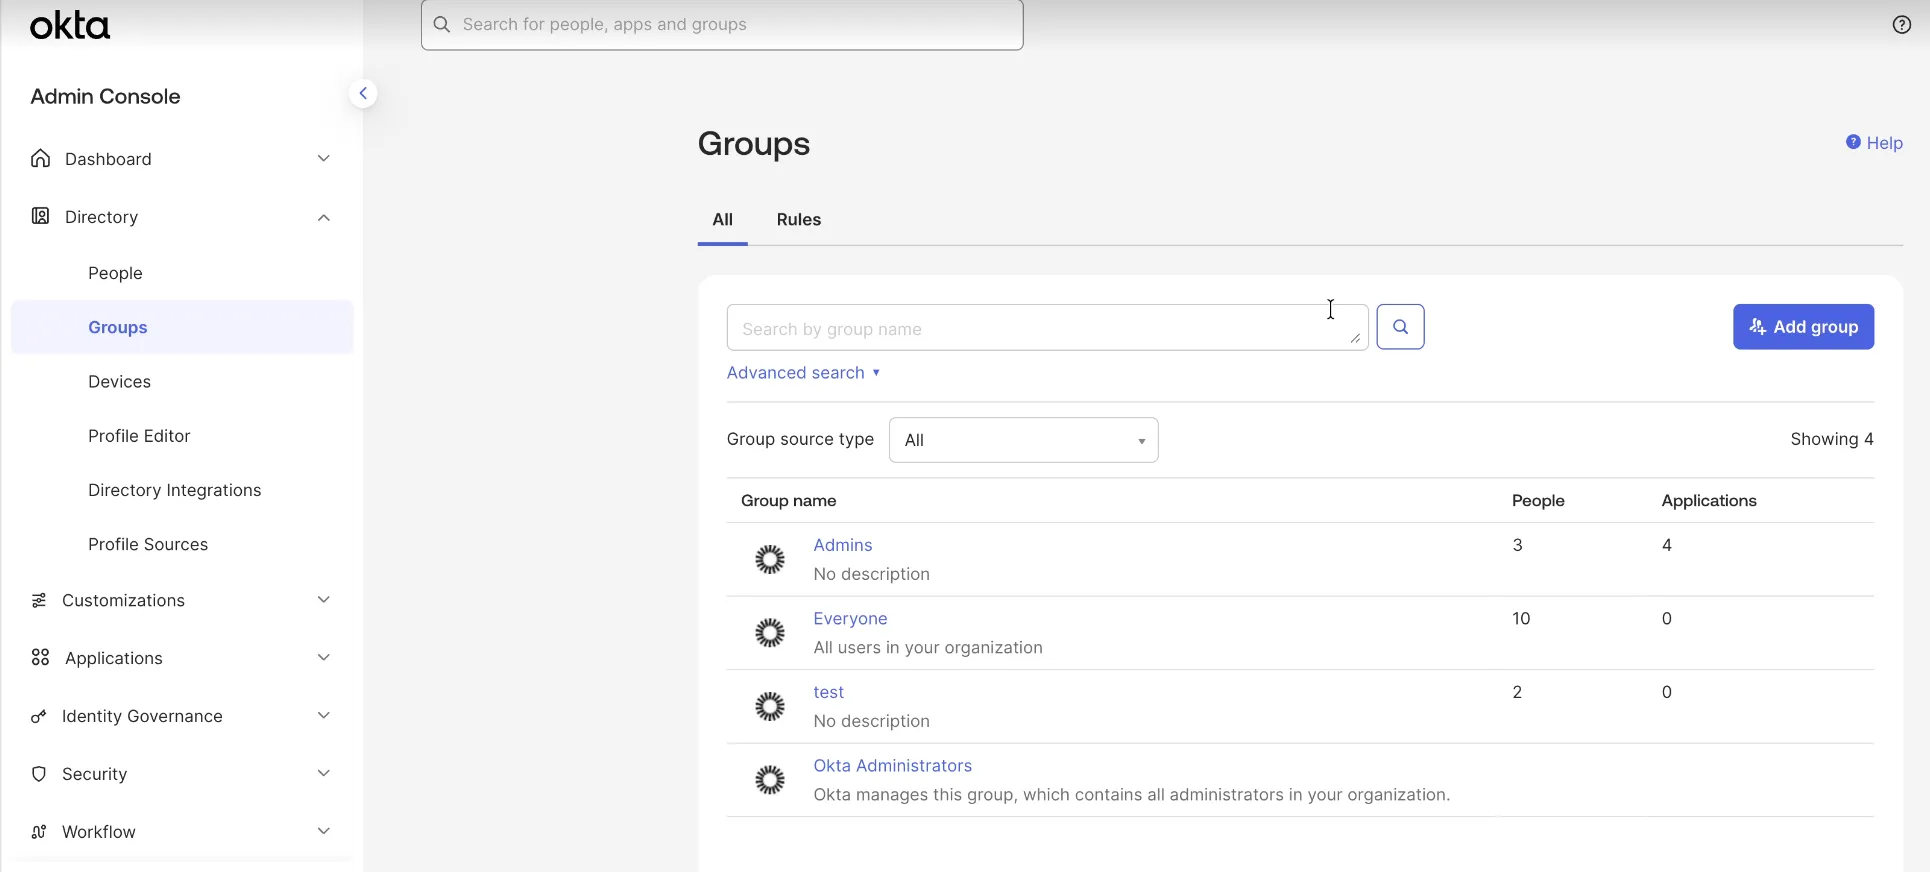1930x872 pixels.
Task: Click the test group icon
Action: pos(769,707)
